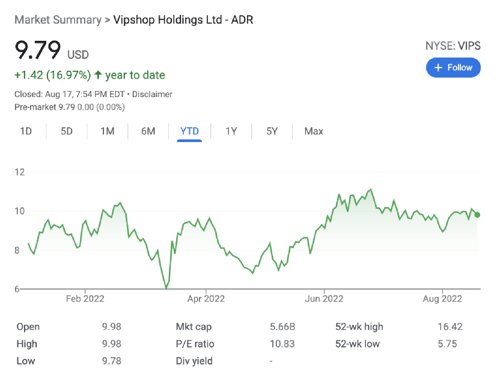
Task: Click the Jun 2022 axis marker
Action: click(324, 298)
